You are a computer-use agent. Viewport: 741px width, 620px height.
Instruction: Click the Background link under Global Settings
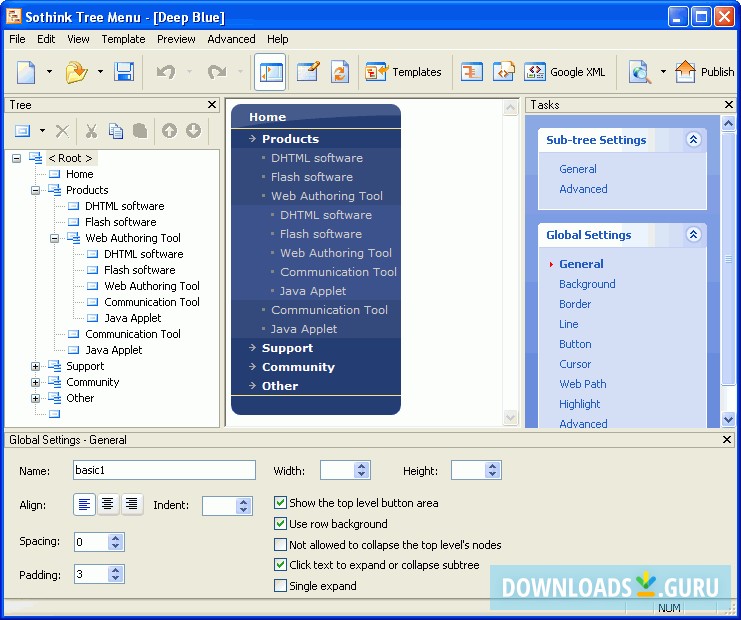coord(587,284)
